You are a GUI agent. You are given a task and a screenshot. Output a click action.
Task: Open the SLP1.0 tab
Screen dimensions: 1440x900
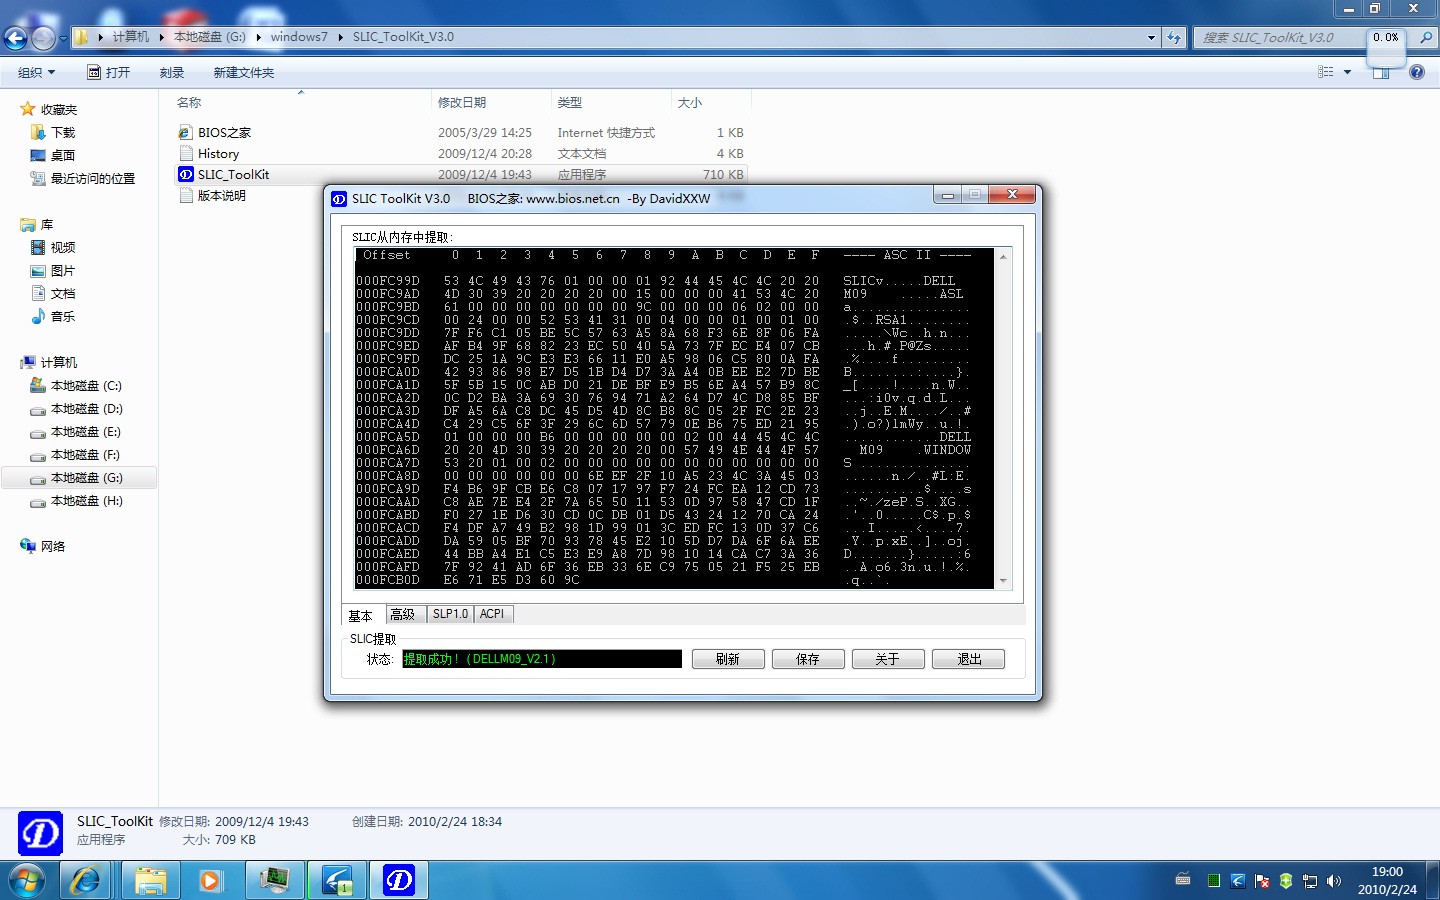point(450,614)
